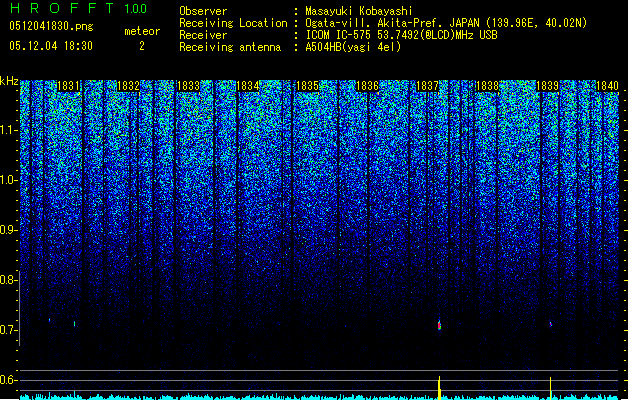Click the faint green echo near 1831
This screenshot has width=629, height=400.
click(74, 323)
